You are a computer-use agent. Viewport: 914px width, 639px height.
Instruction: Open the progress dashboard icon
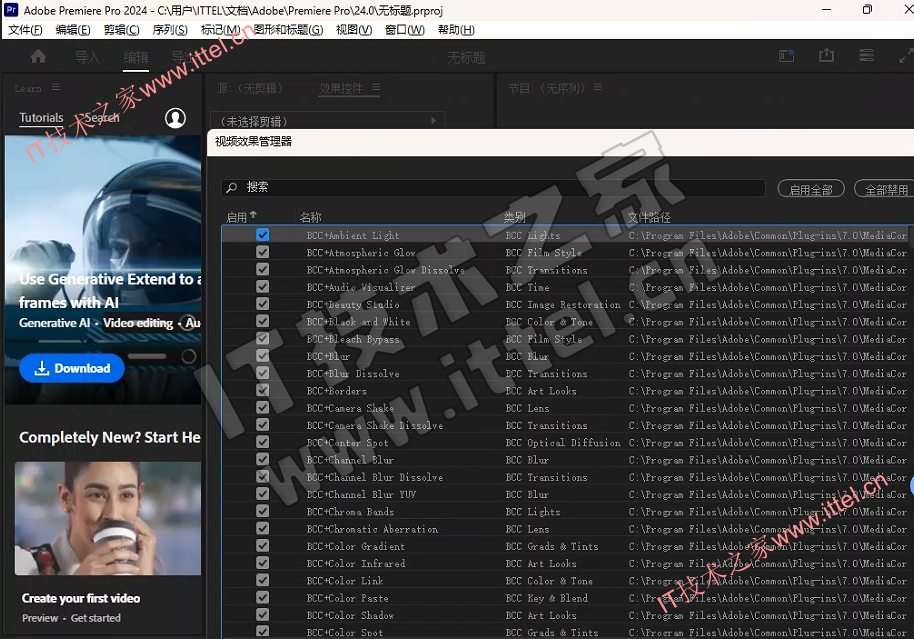tap(867, 55)
